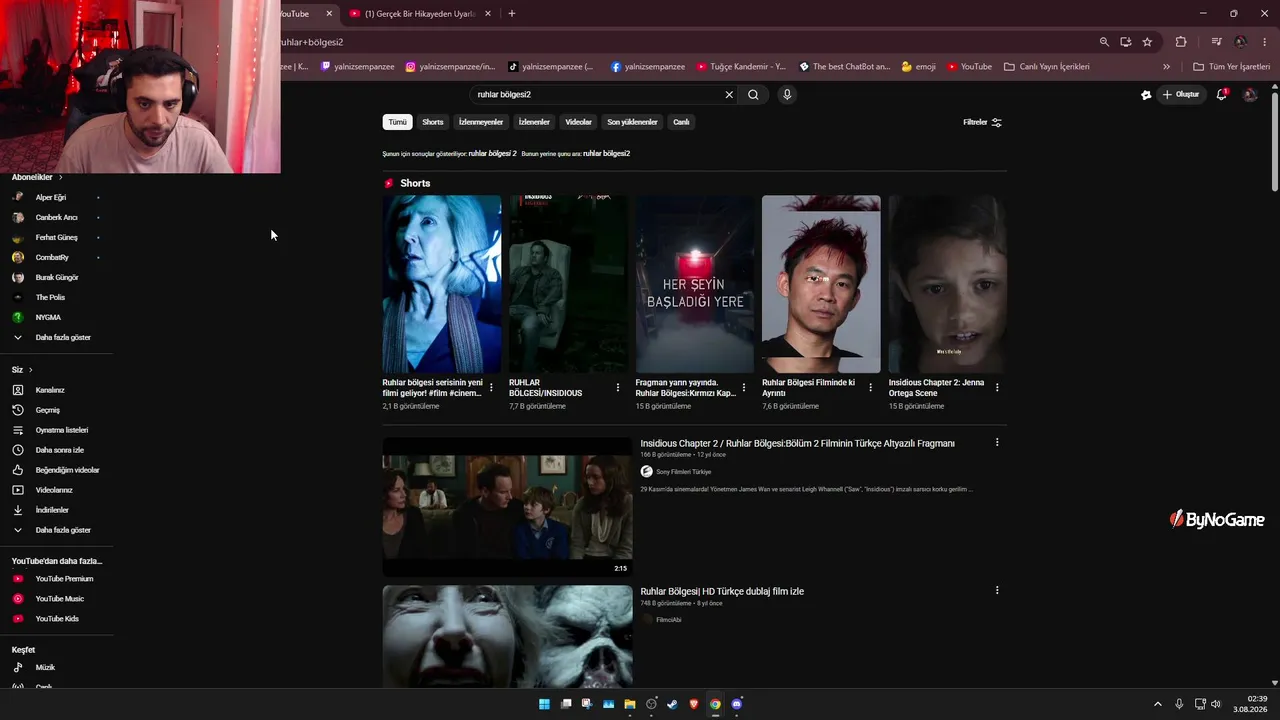Image resolution: width=1280 pixels, height=720 pixels.
Task: Open the YouTube account avatar menu
Action: point(1250,95)
